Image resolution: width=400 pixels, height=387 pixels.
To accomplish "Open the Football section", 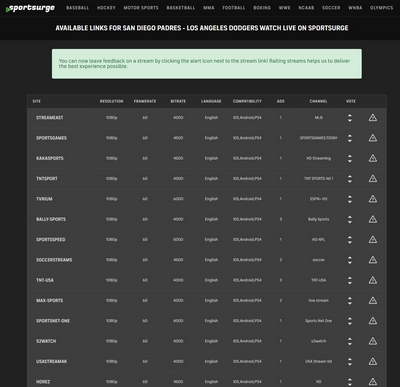I will 234,8.
